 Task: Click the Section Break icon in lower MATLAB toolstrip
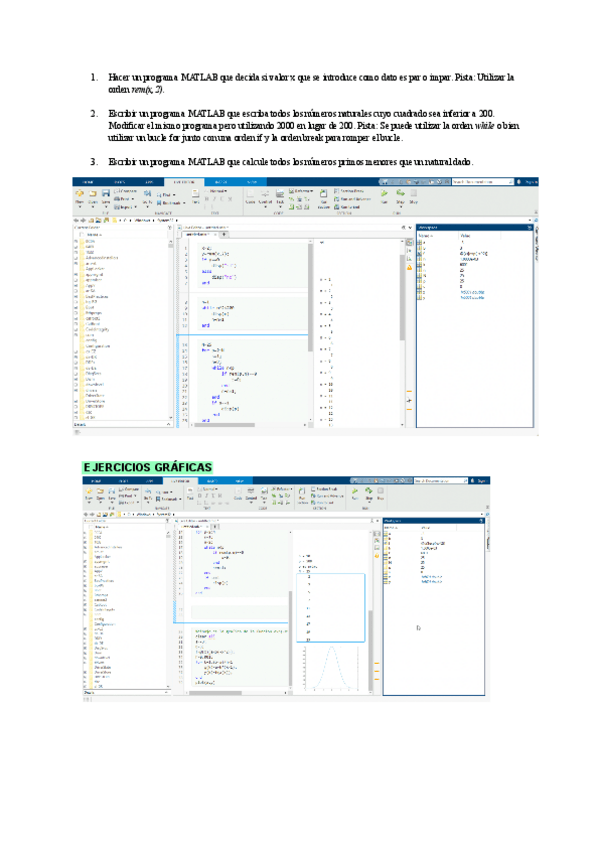point(323,488)
